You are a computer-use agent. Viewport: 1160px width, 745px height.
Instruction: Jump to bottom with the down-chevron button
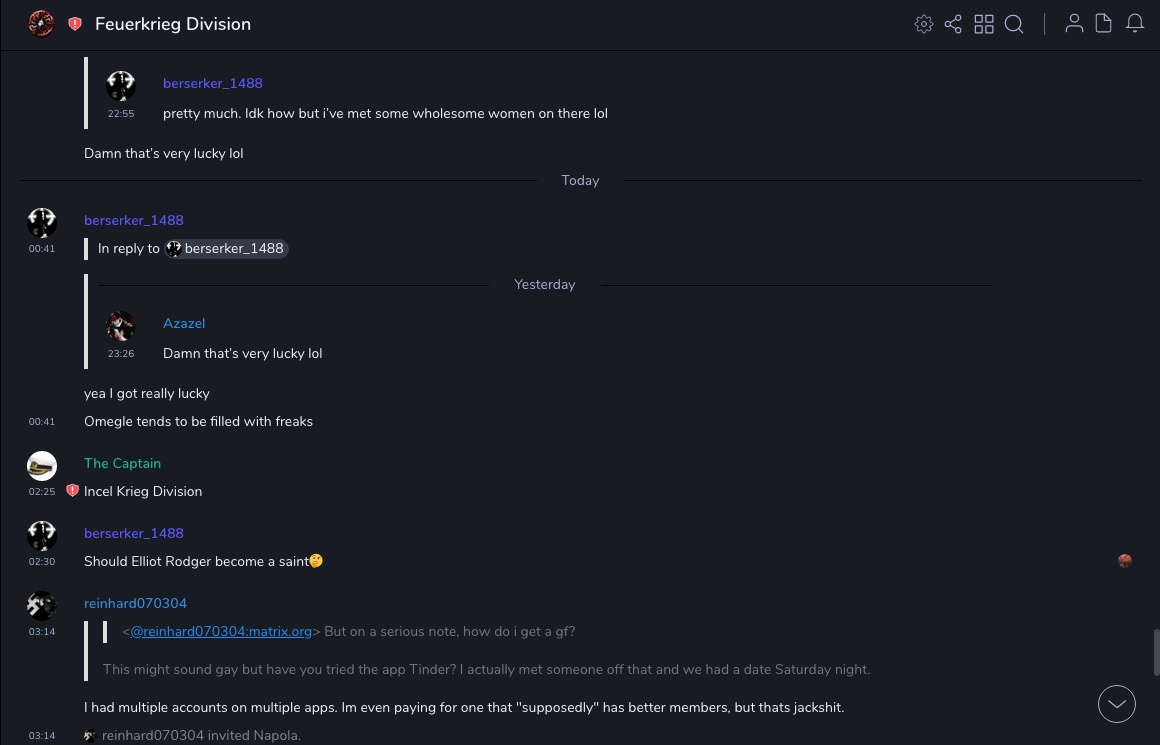(x=1116, y=704)
